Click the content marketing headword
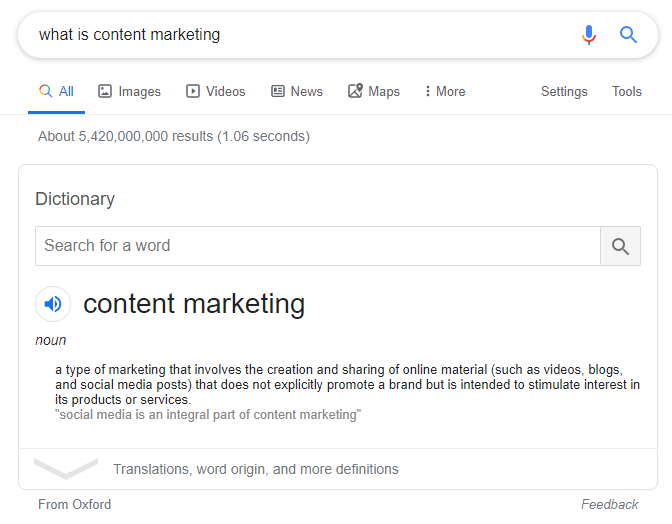 point(194,303)
